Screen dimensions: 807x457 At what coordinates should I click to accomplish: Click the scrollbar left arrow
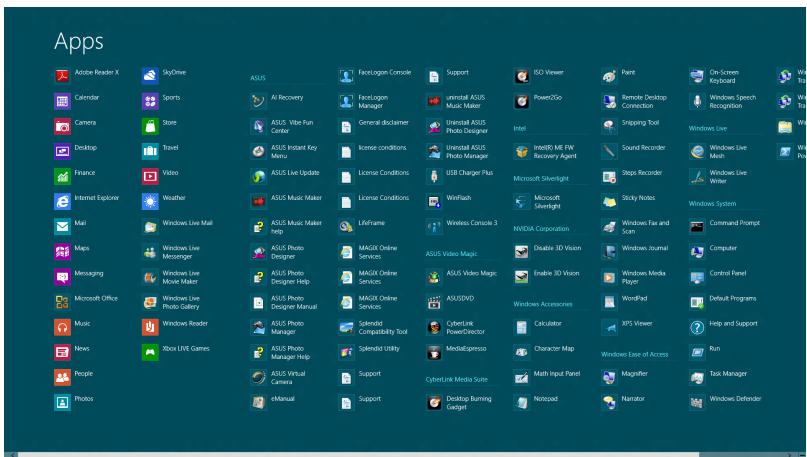click(x=11, y=454)
